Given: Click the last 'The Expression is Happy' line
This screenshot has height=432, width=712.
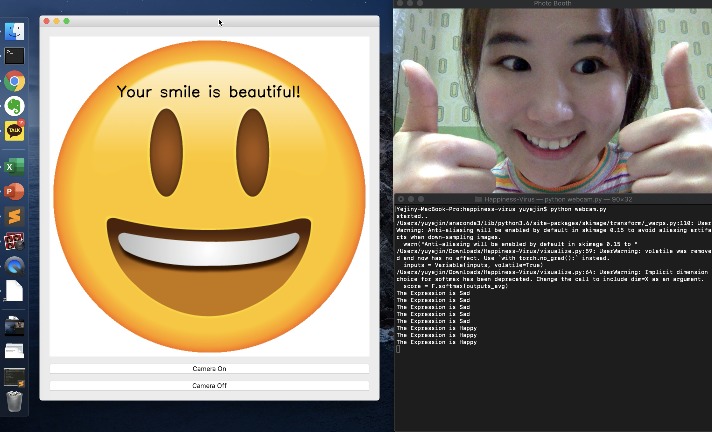Looking at the screenshot, I should pyautogui.click(x=437, y=343).
